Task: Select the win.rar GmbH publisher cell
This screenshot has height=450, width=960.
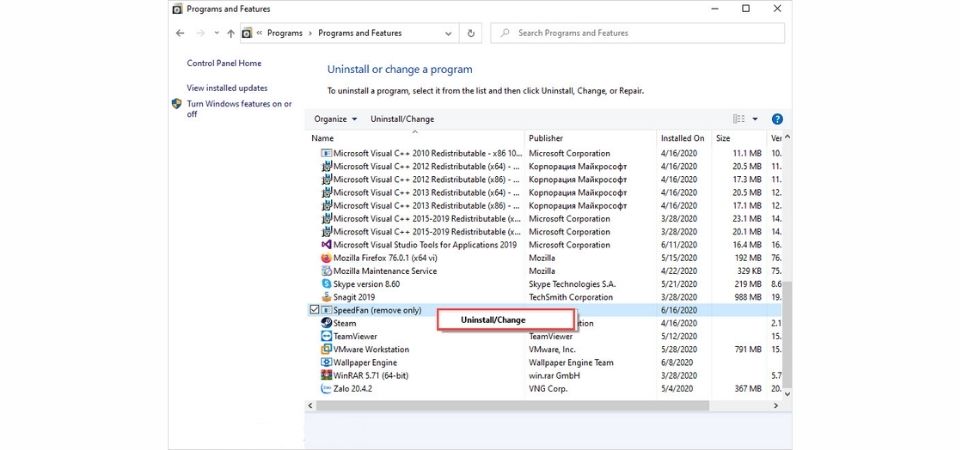Action: [x=554, y=375]
